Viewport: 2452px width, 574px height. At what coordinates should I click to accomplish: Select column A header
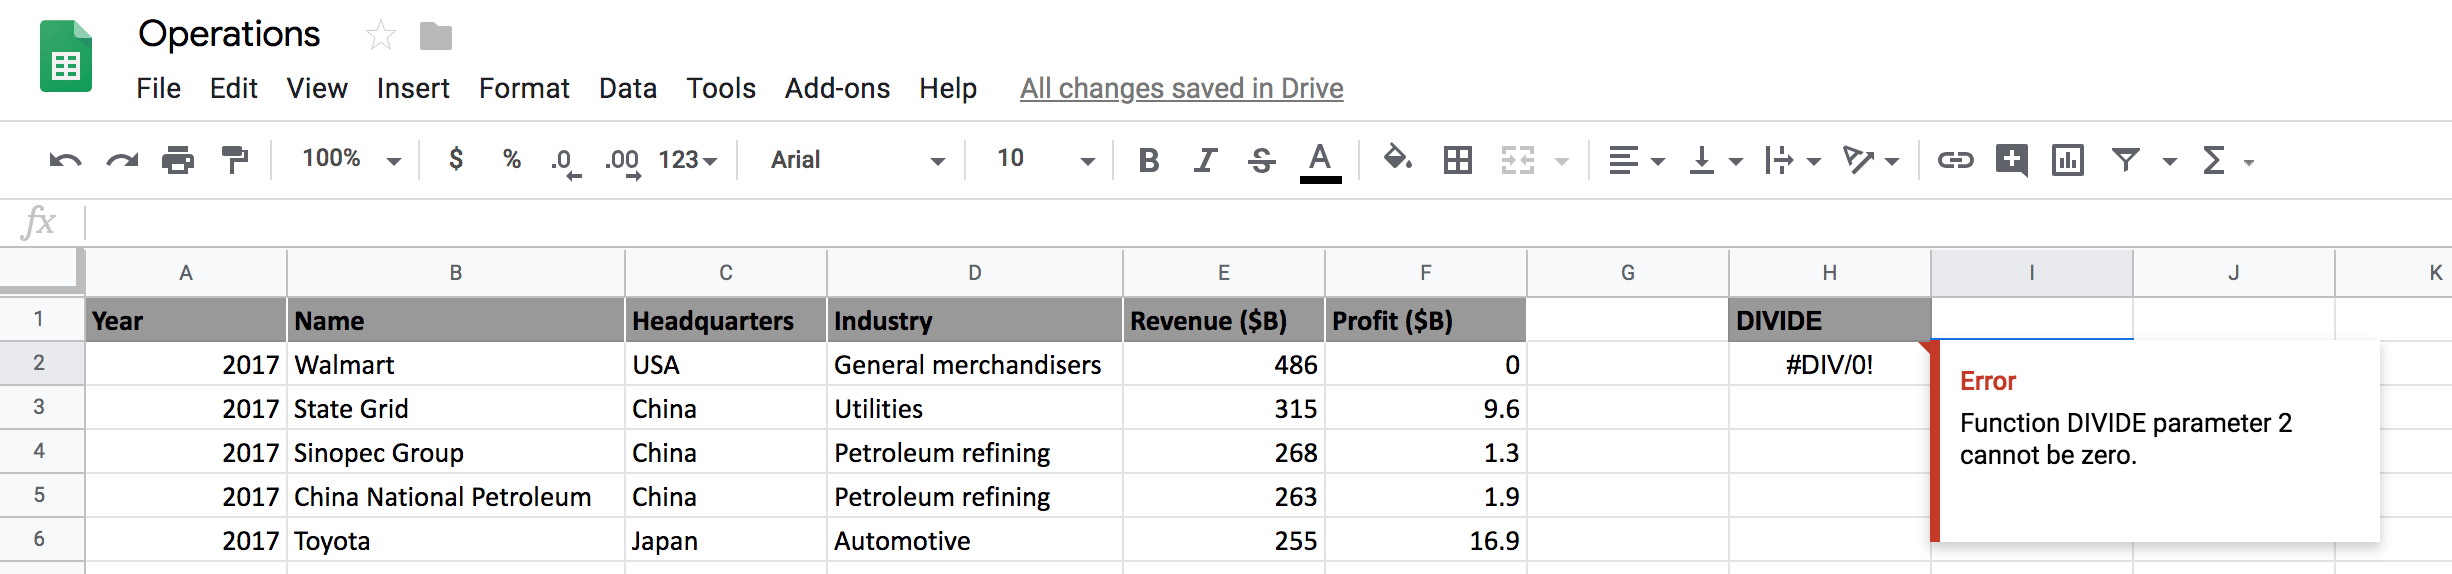click(186, 272)
